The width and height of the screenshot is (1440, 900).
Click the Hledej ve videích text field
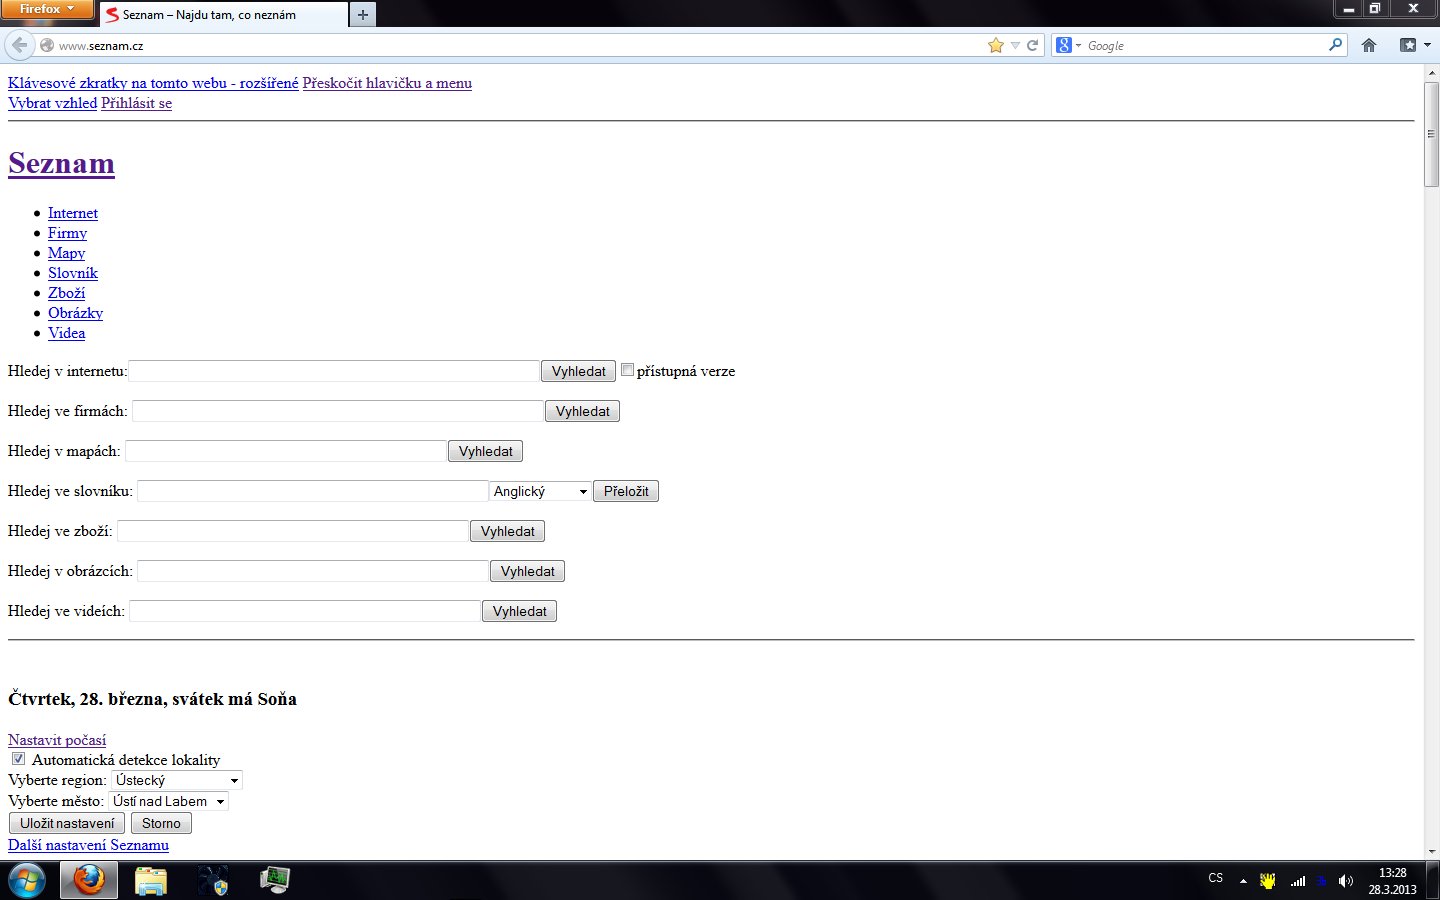305,611
